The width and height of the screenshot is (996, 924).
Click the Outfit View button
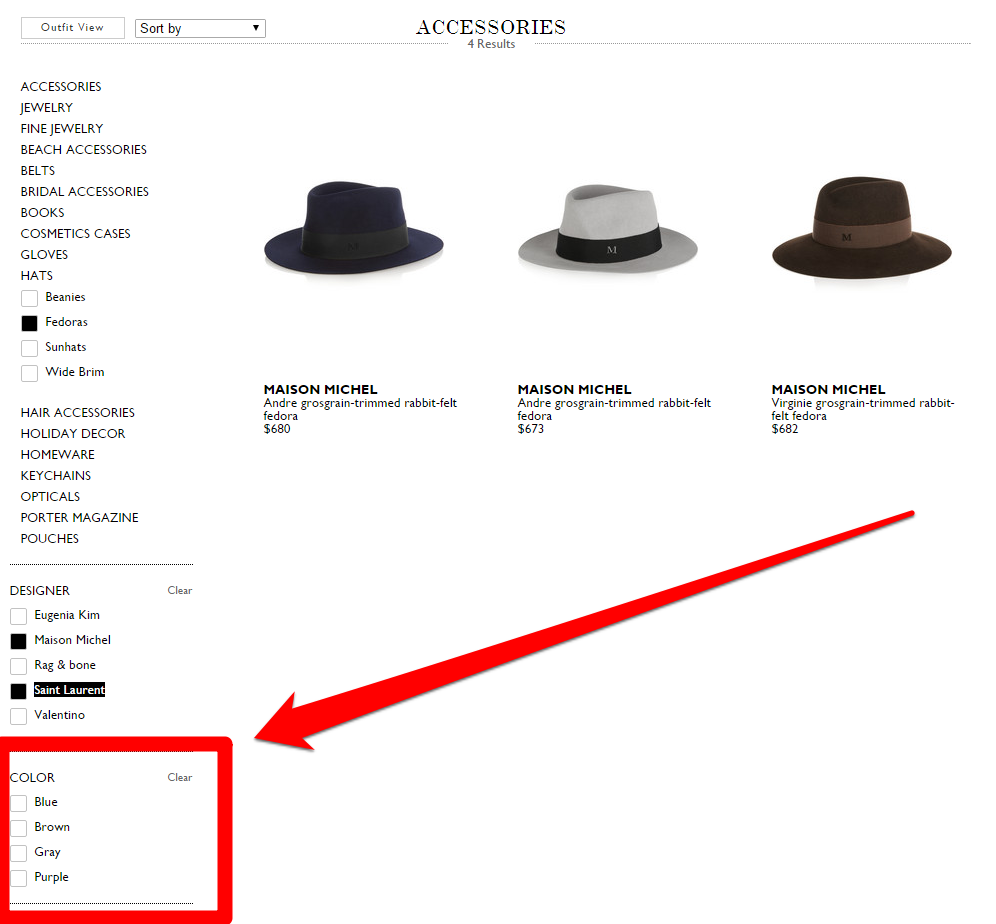click(x=72, y=28)
